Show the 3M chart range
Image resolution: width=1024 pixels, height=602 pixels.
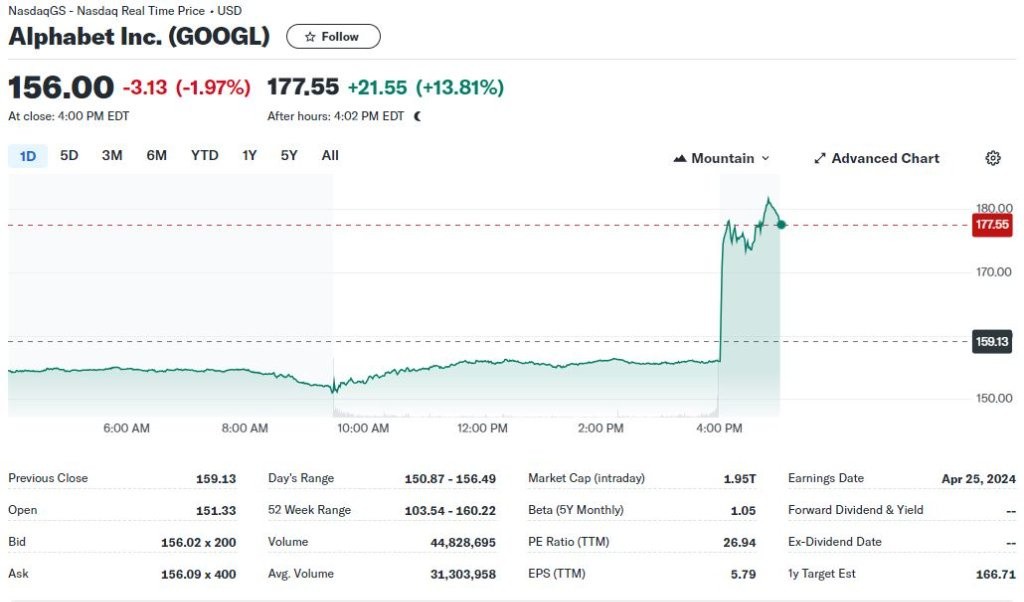112,155
